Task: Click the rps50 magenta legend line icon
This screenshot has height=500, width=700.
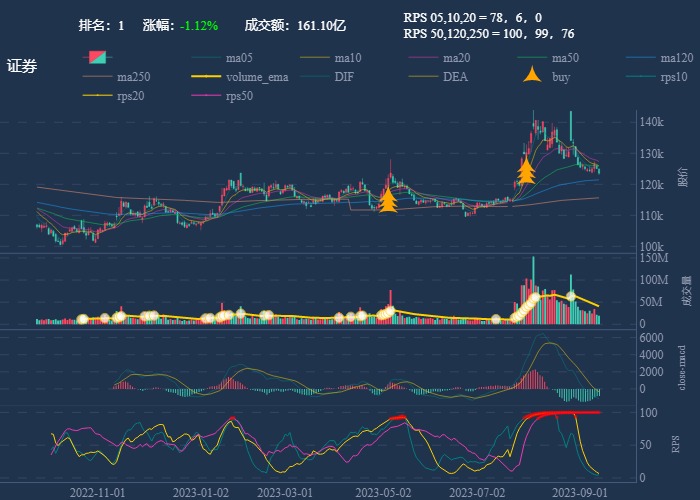Action: 205,96
